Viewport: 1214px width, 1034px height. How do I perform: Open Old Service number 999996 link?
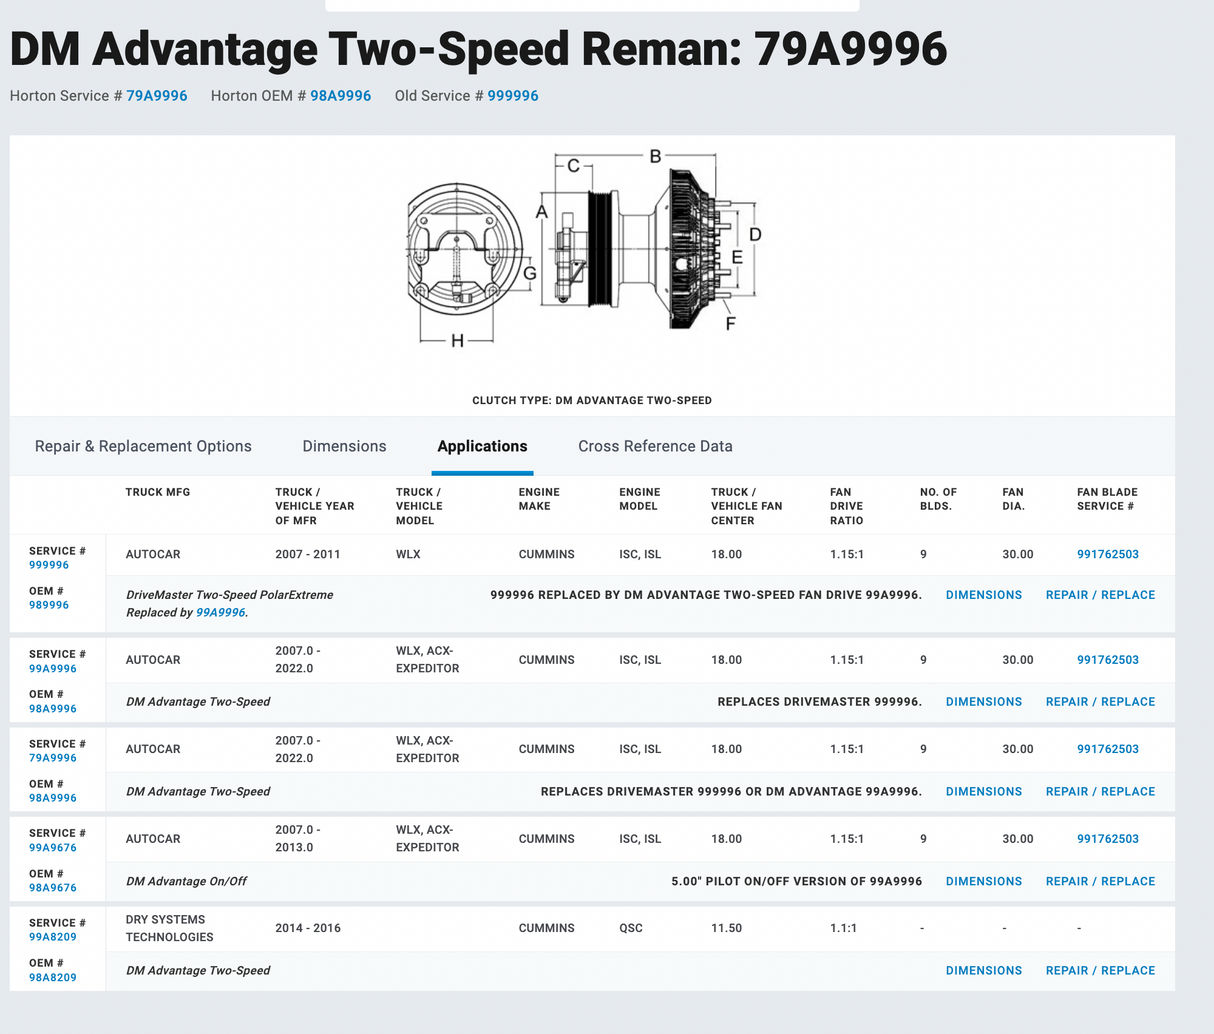pyautogui.click(x=512, y=96)
